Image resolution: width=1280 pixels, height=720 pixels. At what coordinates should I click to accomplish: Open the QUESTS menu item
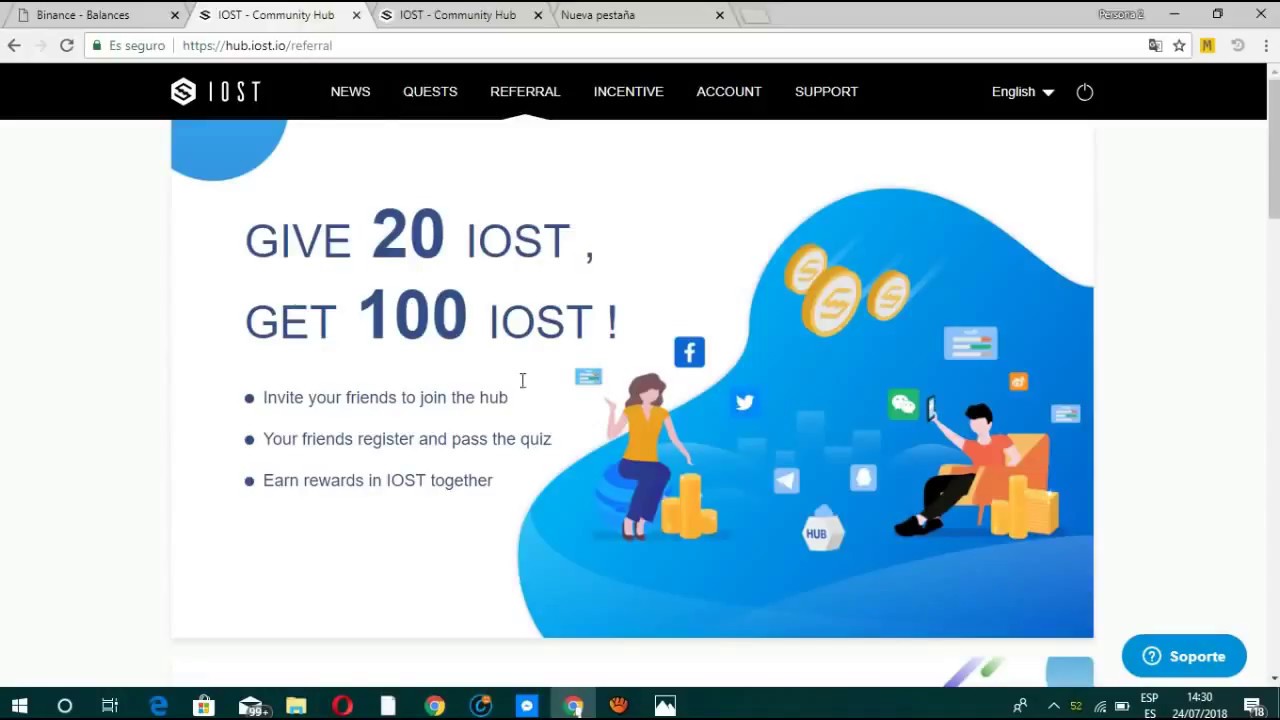point(430,91)
